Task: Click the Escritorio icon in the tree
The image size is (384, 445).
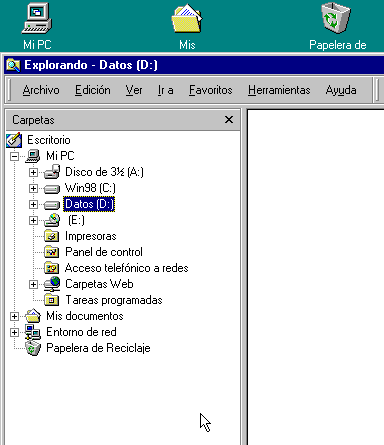Action: [x=14, y=140]
